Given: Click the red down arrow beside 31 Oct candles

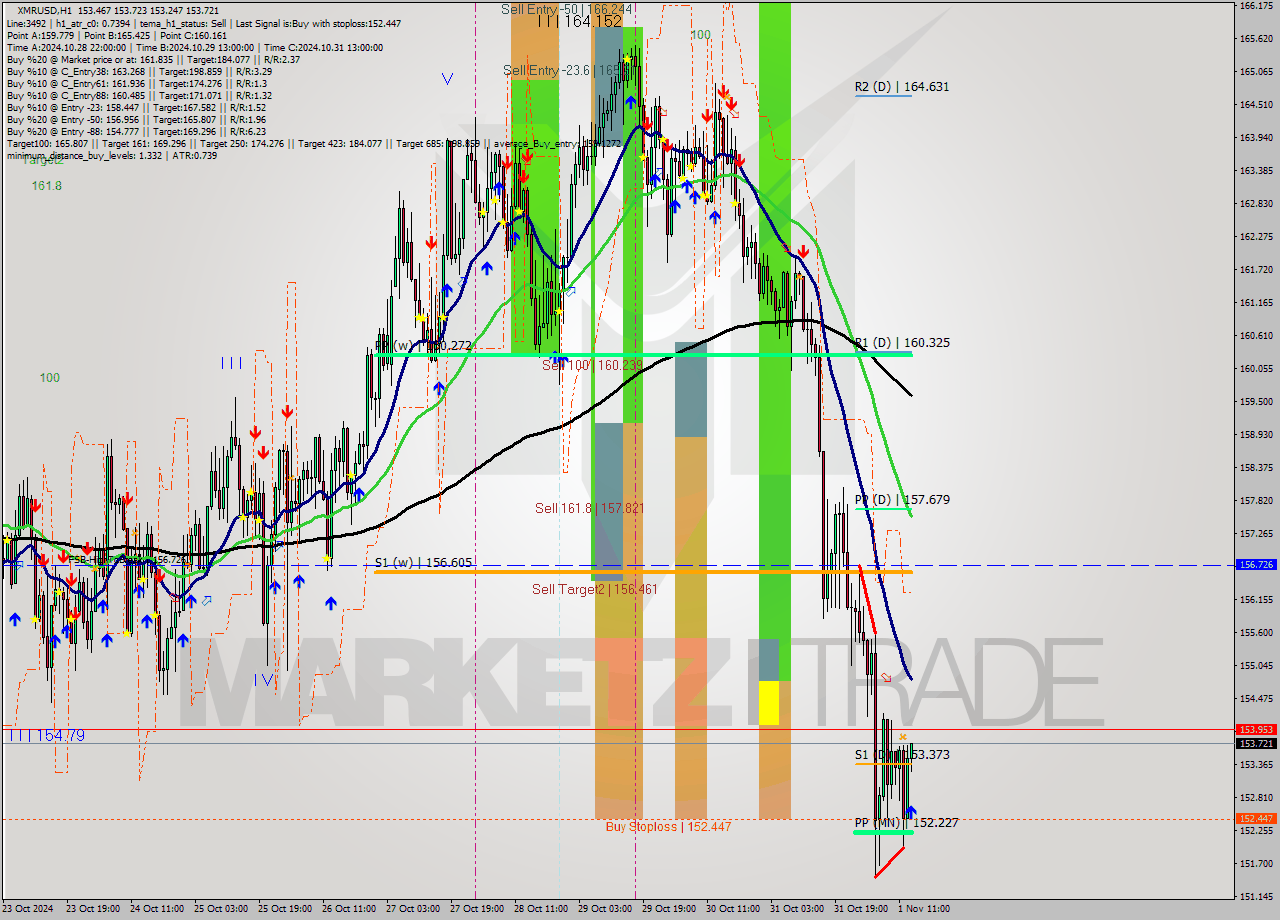Looking at the screenshot, I should click(x=802, y=252).
